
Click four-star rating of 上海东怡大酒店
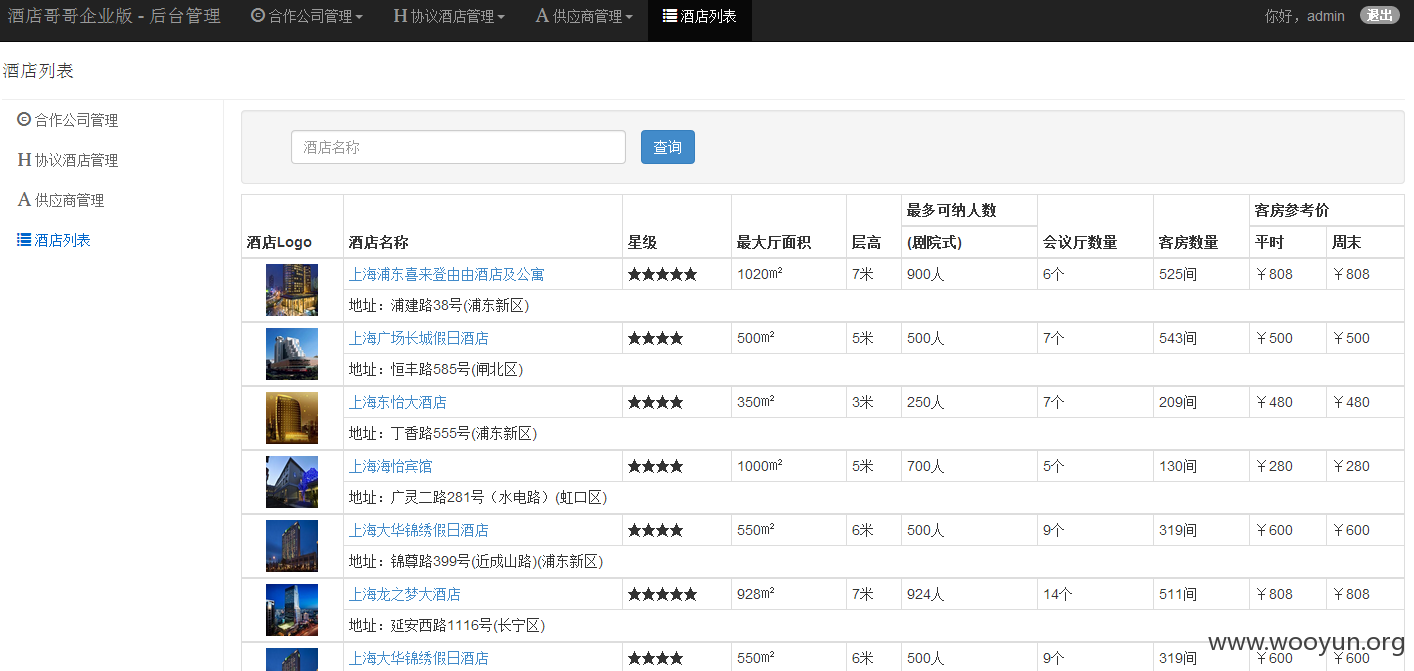[x=655, y=402]
